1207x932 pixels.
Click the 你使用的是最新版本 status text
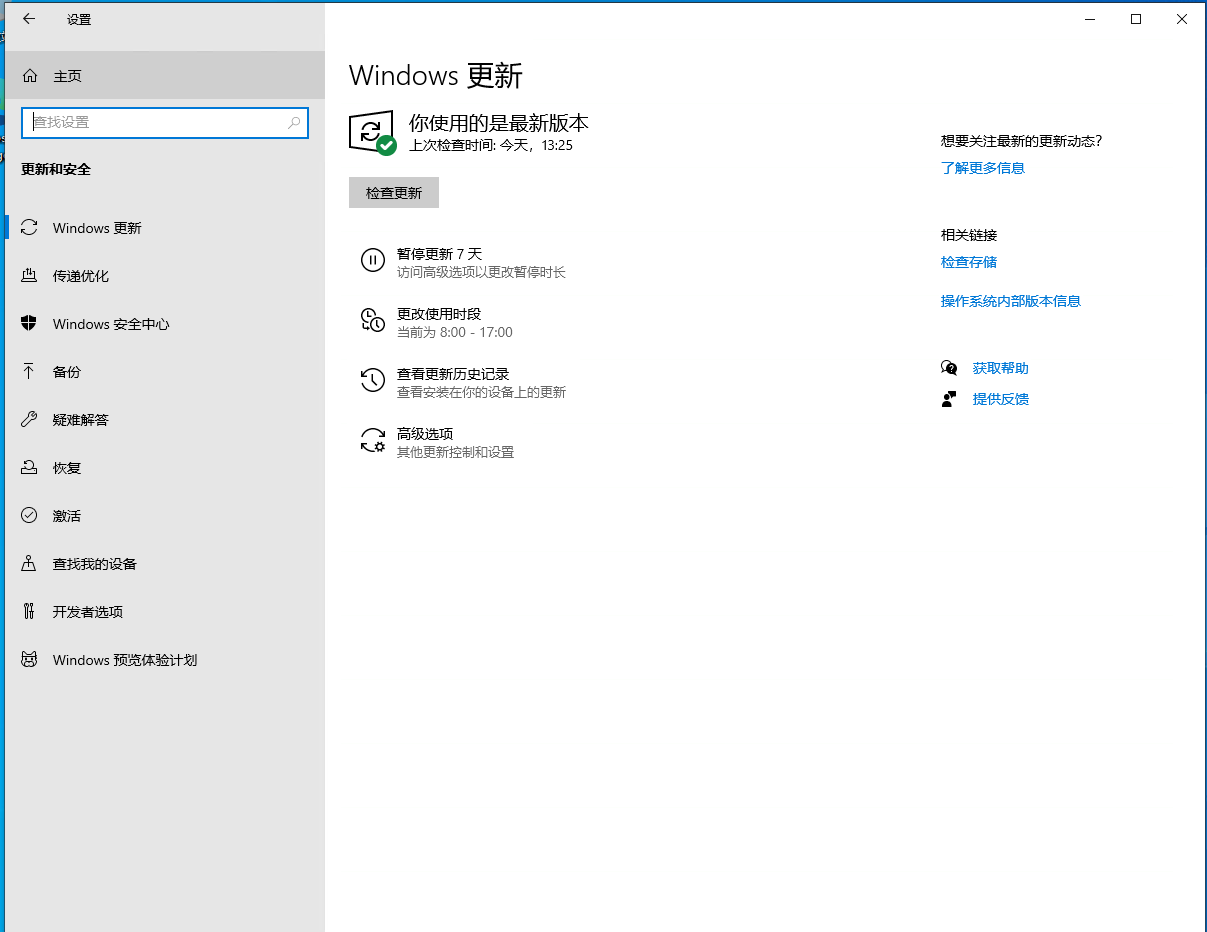(499, 123)
